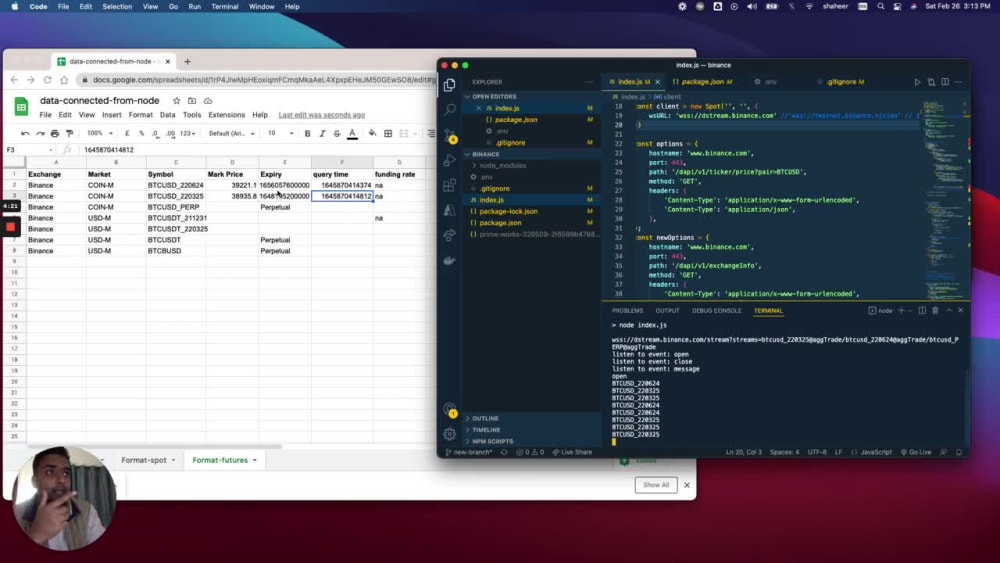The height and width of the screenshot is (563, 1000).
Task: Click Go Live in the status bar
Action: (916, 452)
